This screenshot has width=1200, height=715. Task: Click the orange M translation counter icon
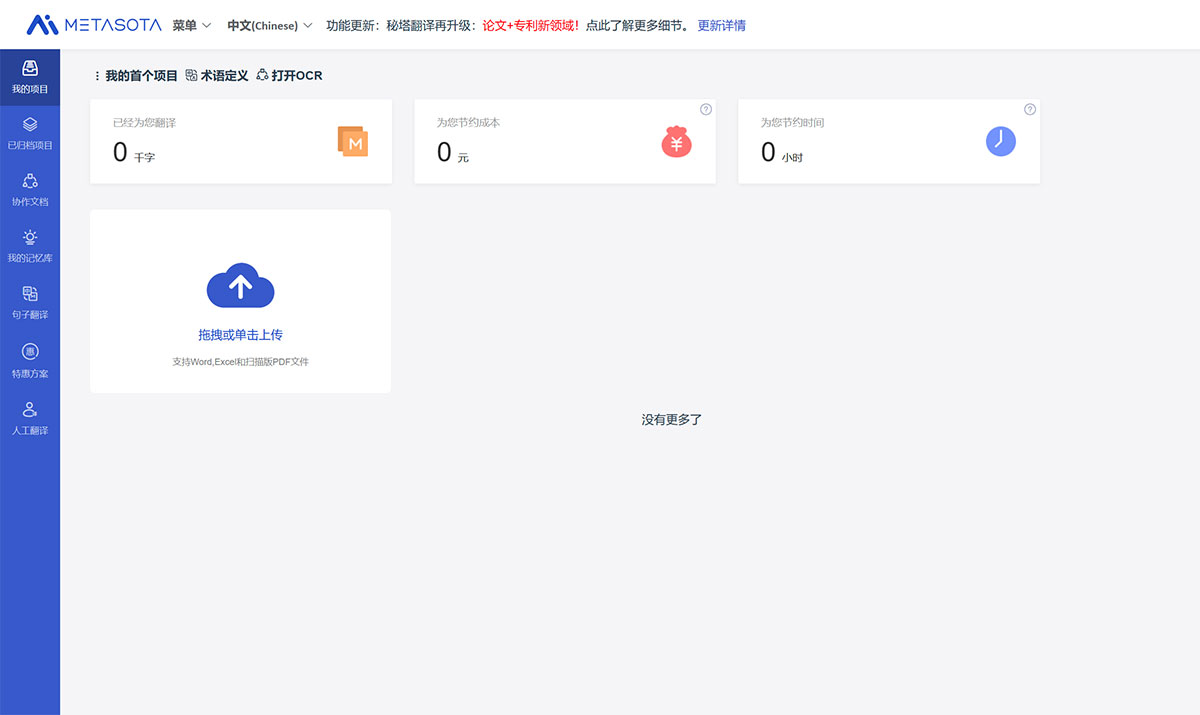(x=352, y=142)
